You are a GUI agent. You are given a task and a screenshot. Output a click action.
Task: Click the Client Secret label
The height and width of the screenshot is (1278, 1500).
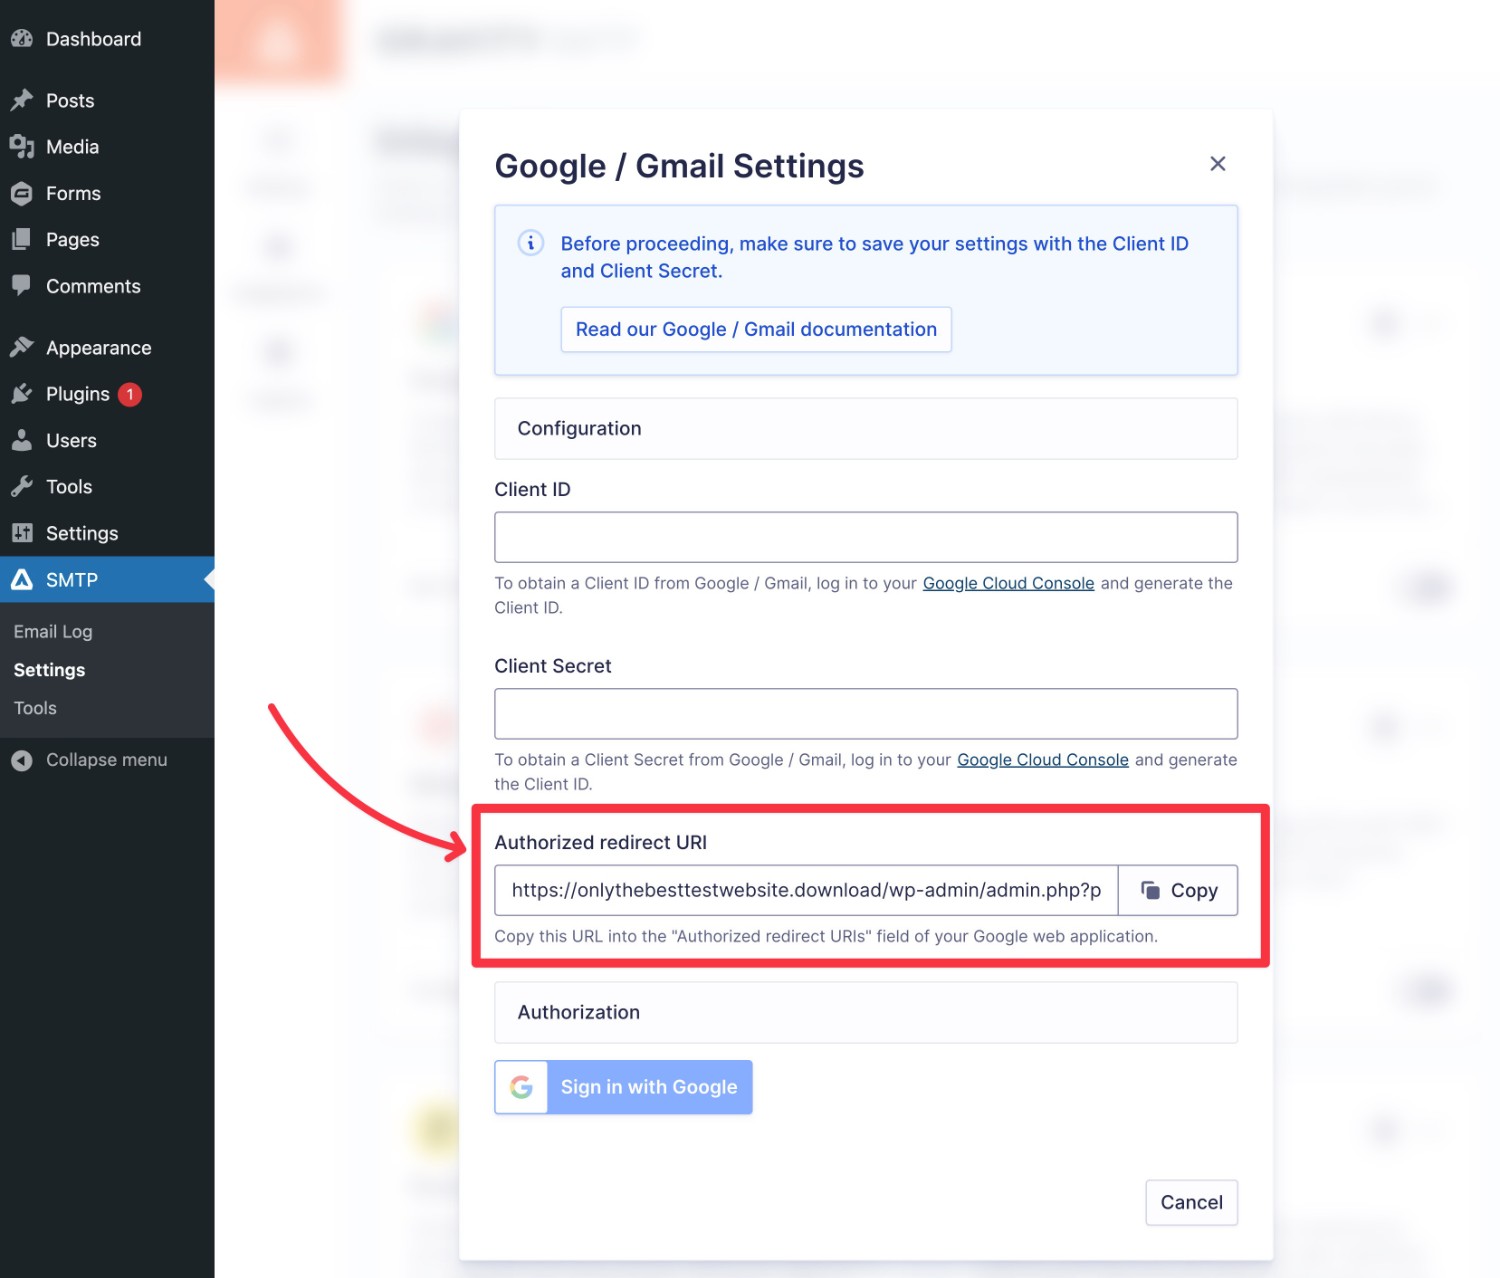pyautogui.click(x=553, y=666)
